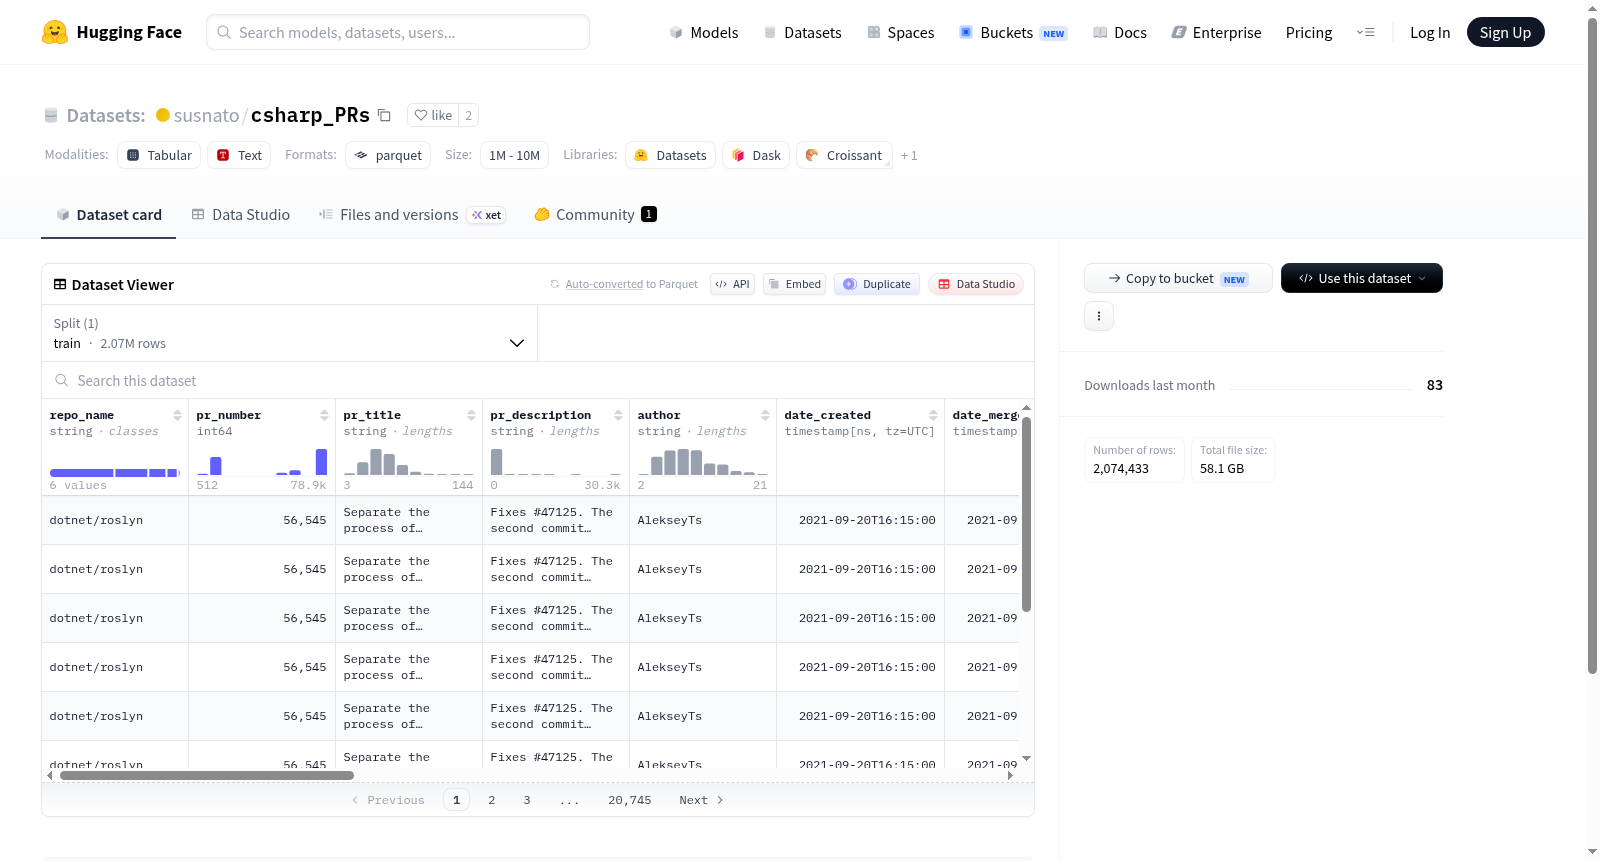Sort by the pr_number column arrows
1600x861 pixels.
coord(324,415)
